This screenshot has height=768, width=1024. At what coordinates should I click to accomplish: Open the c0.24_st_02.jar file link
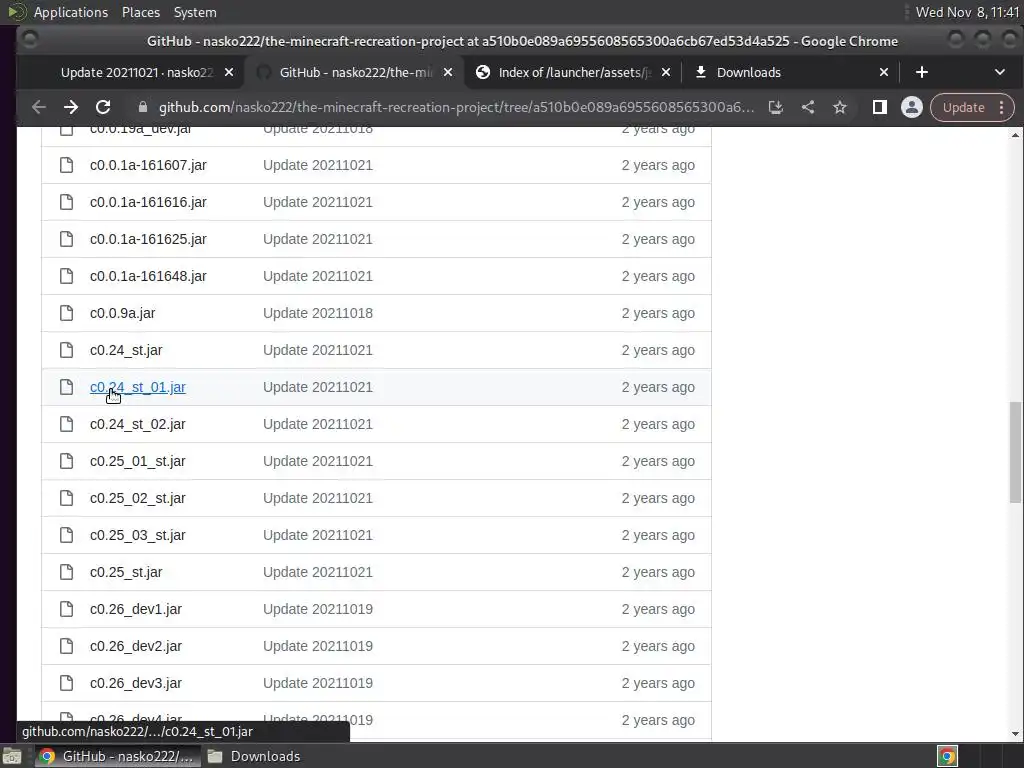[x=138, y=424]
